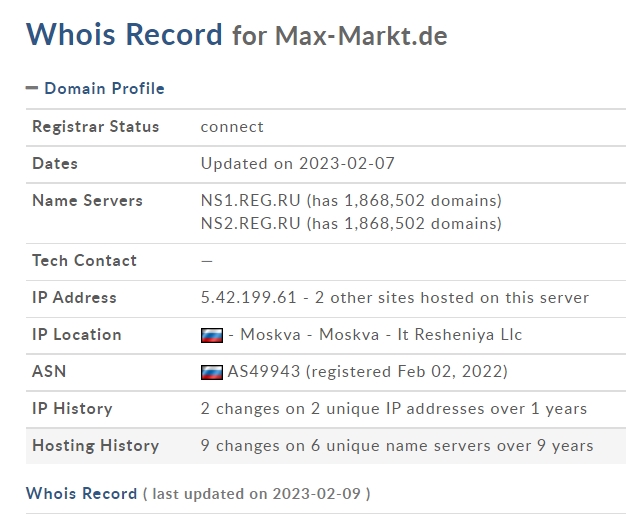Click the Moskva - It Resheniya Llc location text
This screenshot has width=626, height=514.
pyautogui.click(x=420, y=335)
